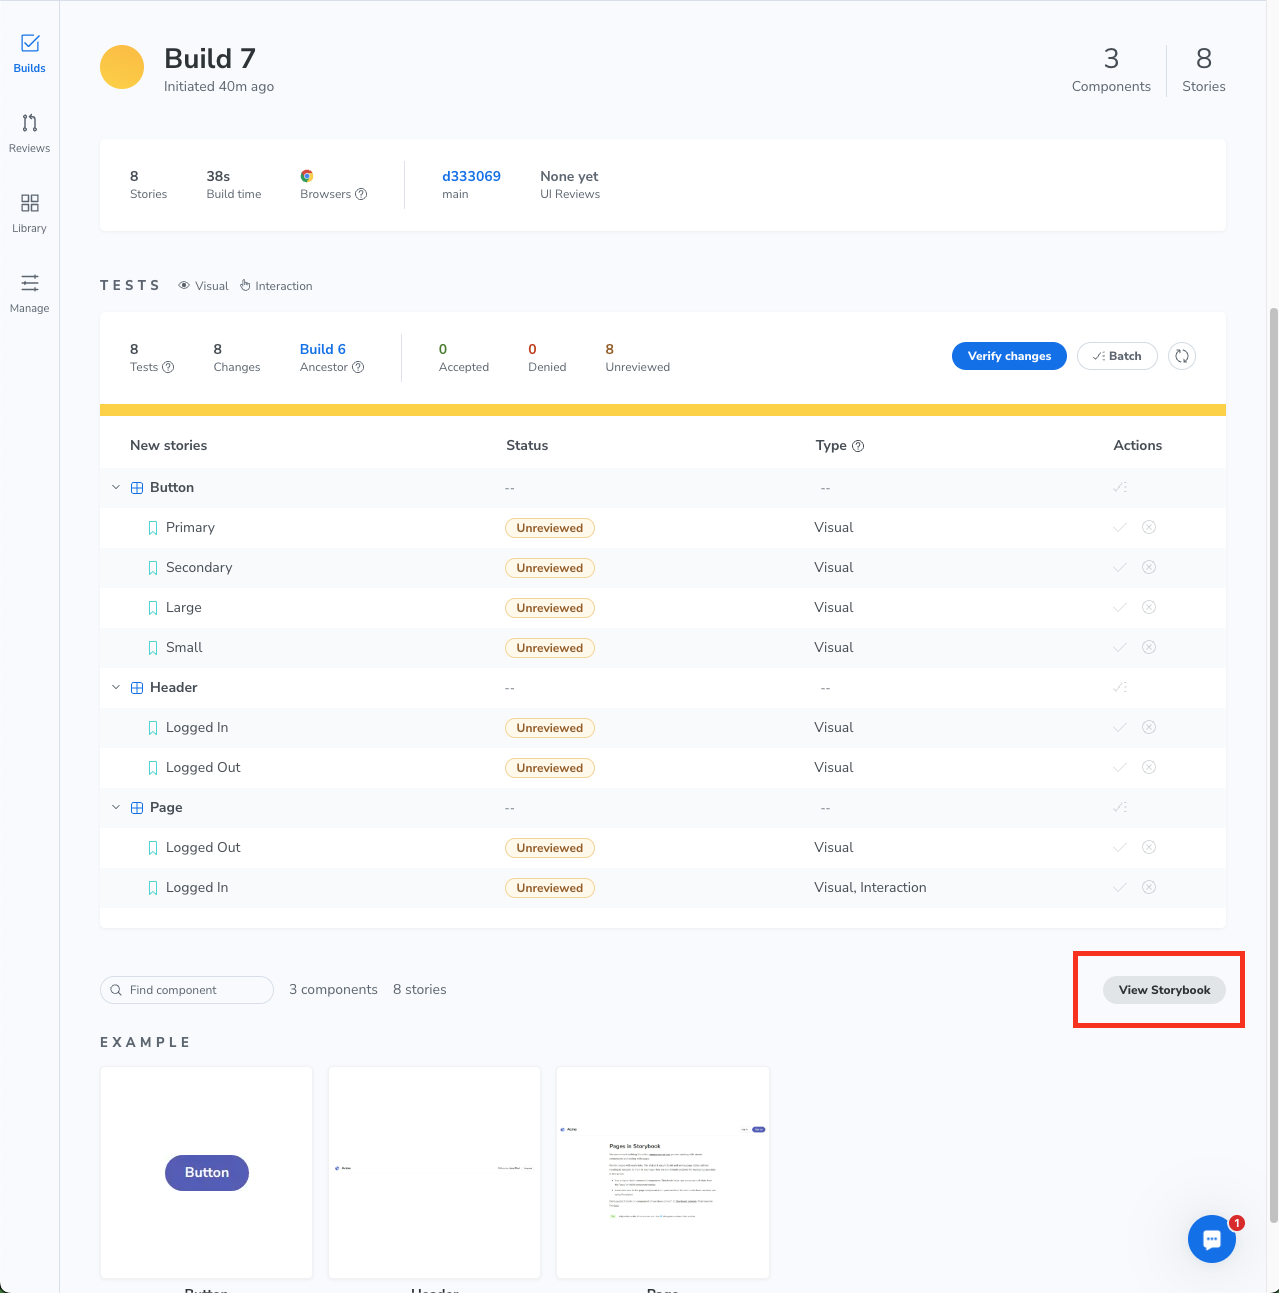The width and height of the screenshot is (1279, 1293).
Task: Open the Reviews section in sidebar
Action: (29, 134)
